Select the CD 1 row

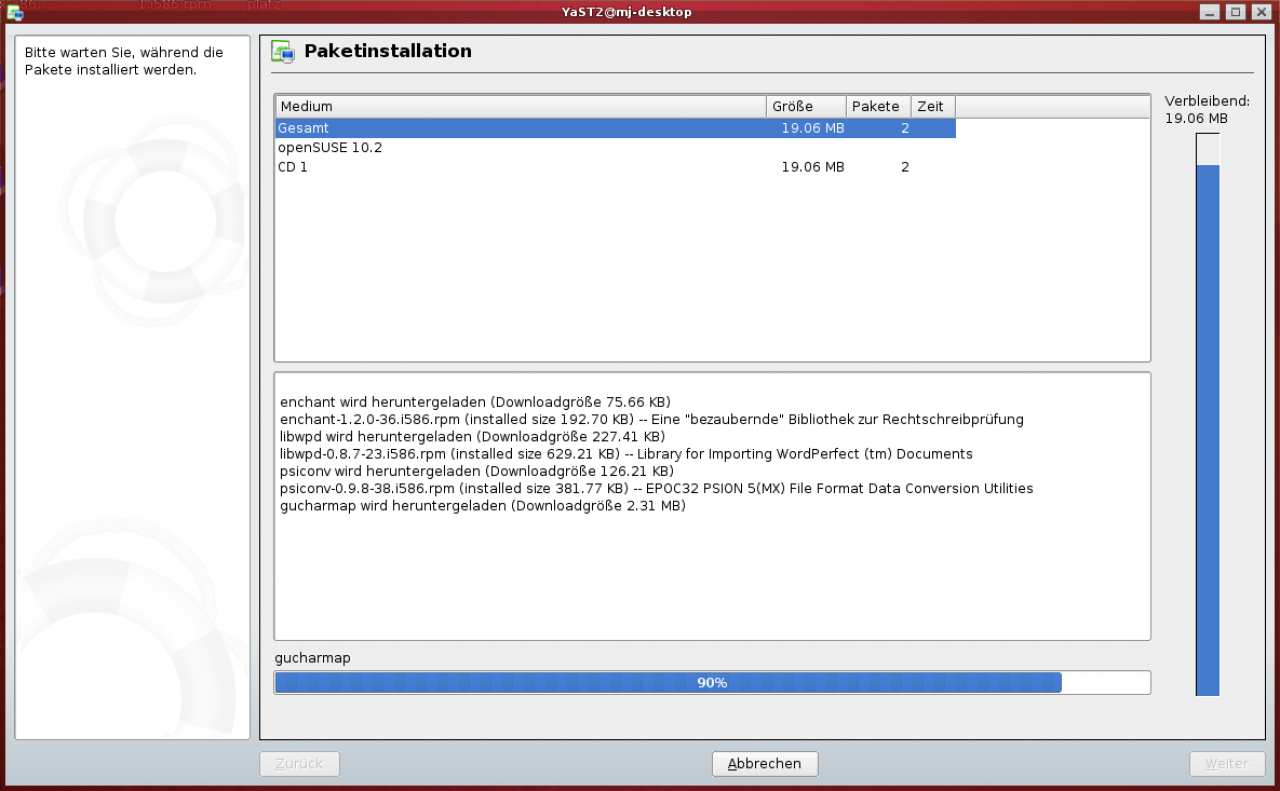[615, 167]
